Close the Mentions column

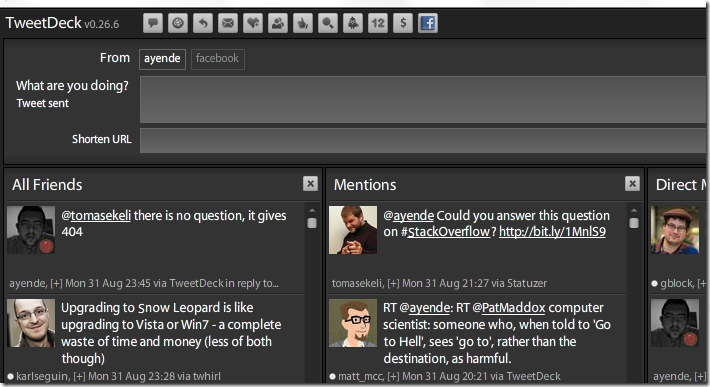(x=632, y=184)
